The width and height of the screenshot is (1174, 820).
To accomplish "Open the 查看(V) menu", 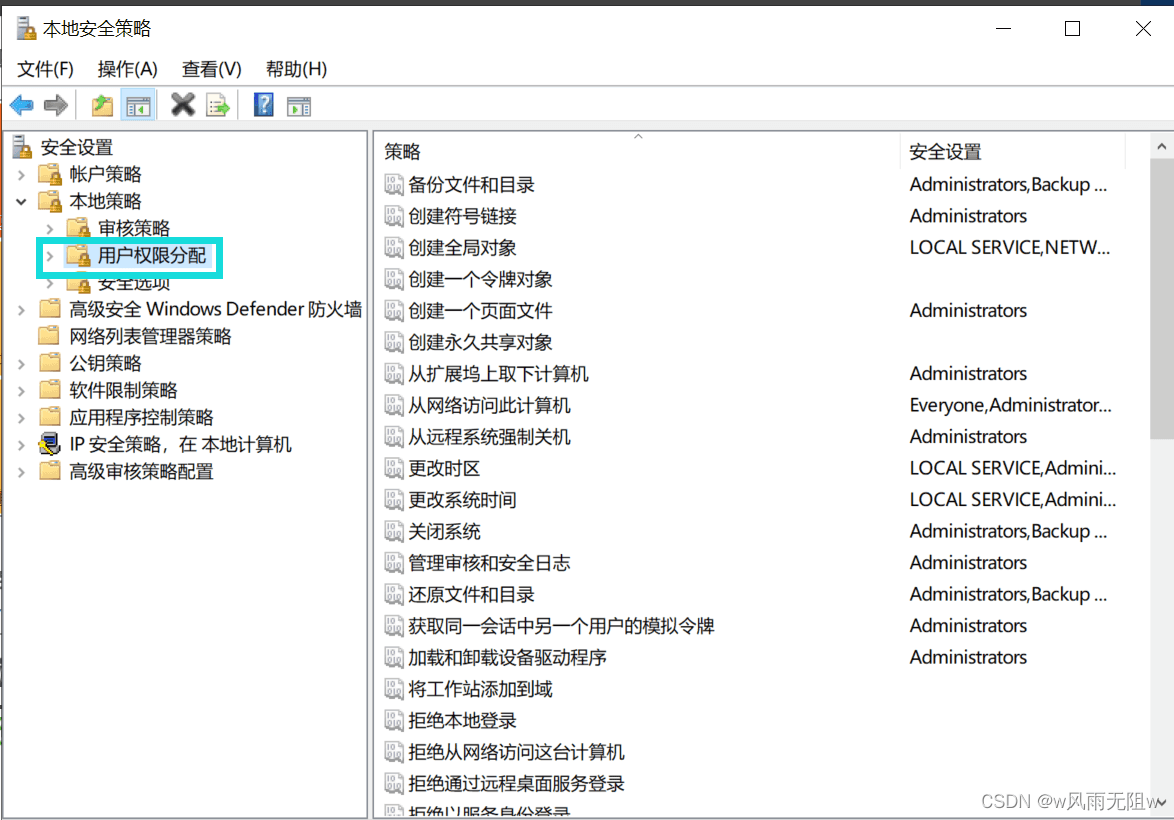I will coord(211,69).
